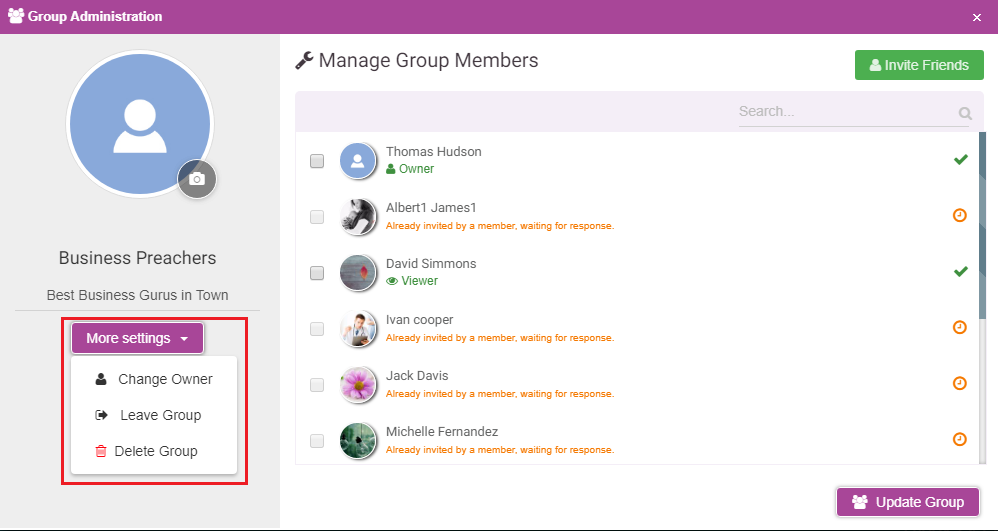
Task: Click green checkmark next to David Simmons
Action: [960, 271]
